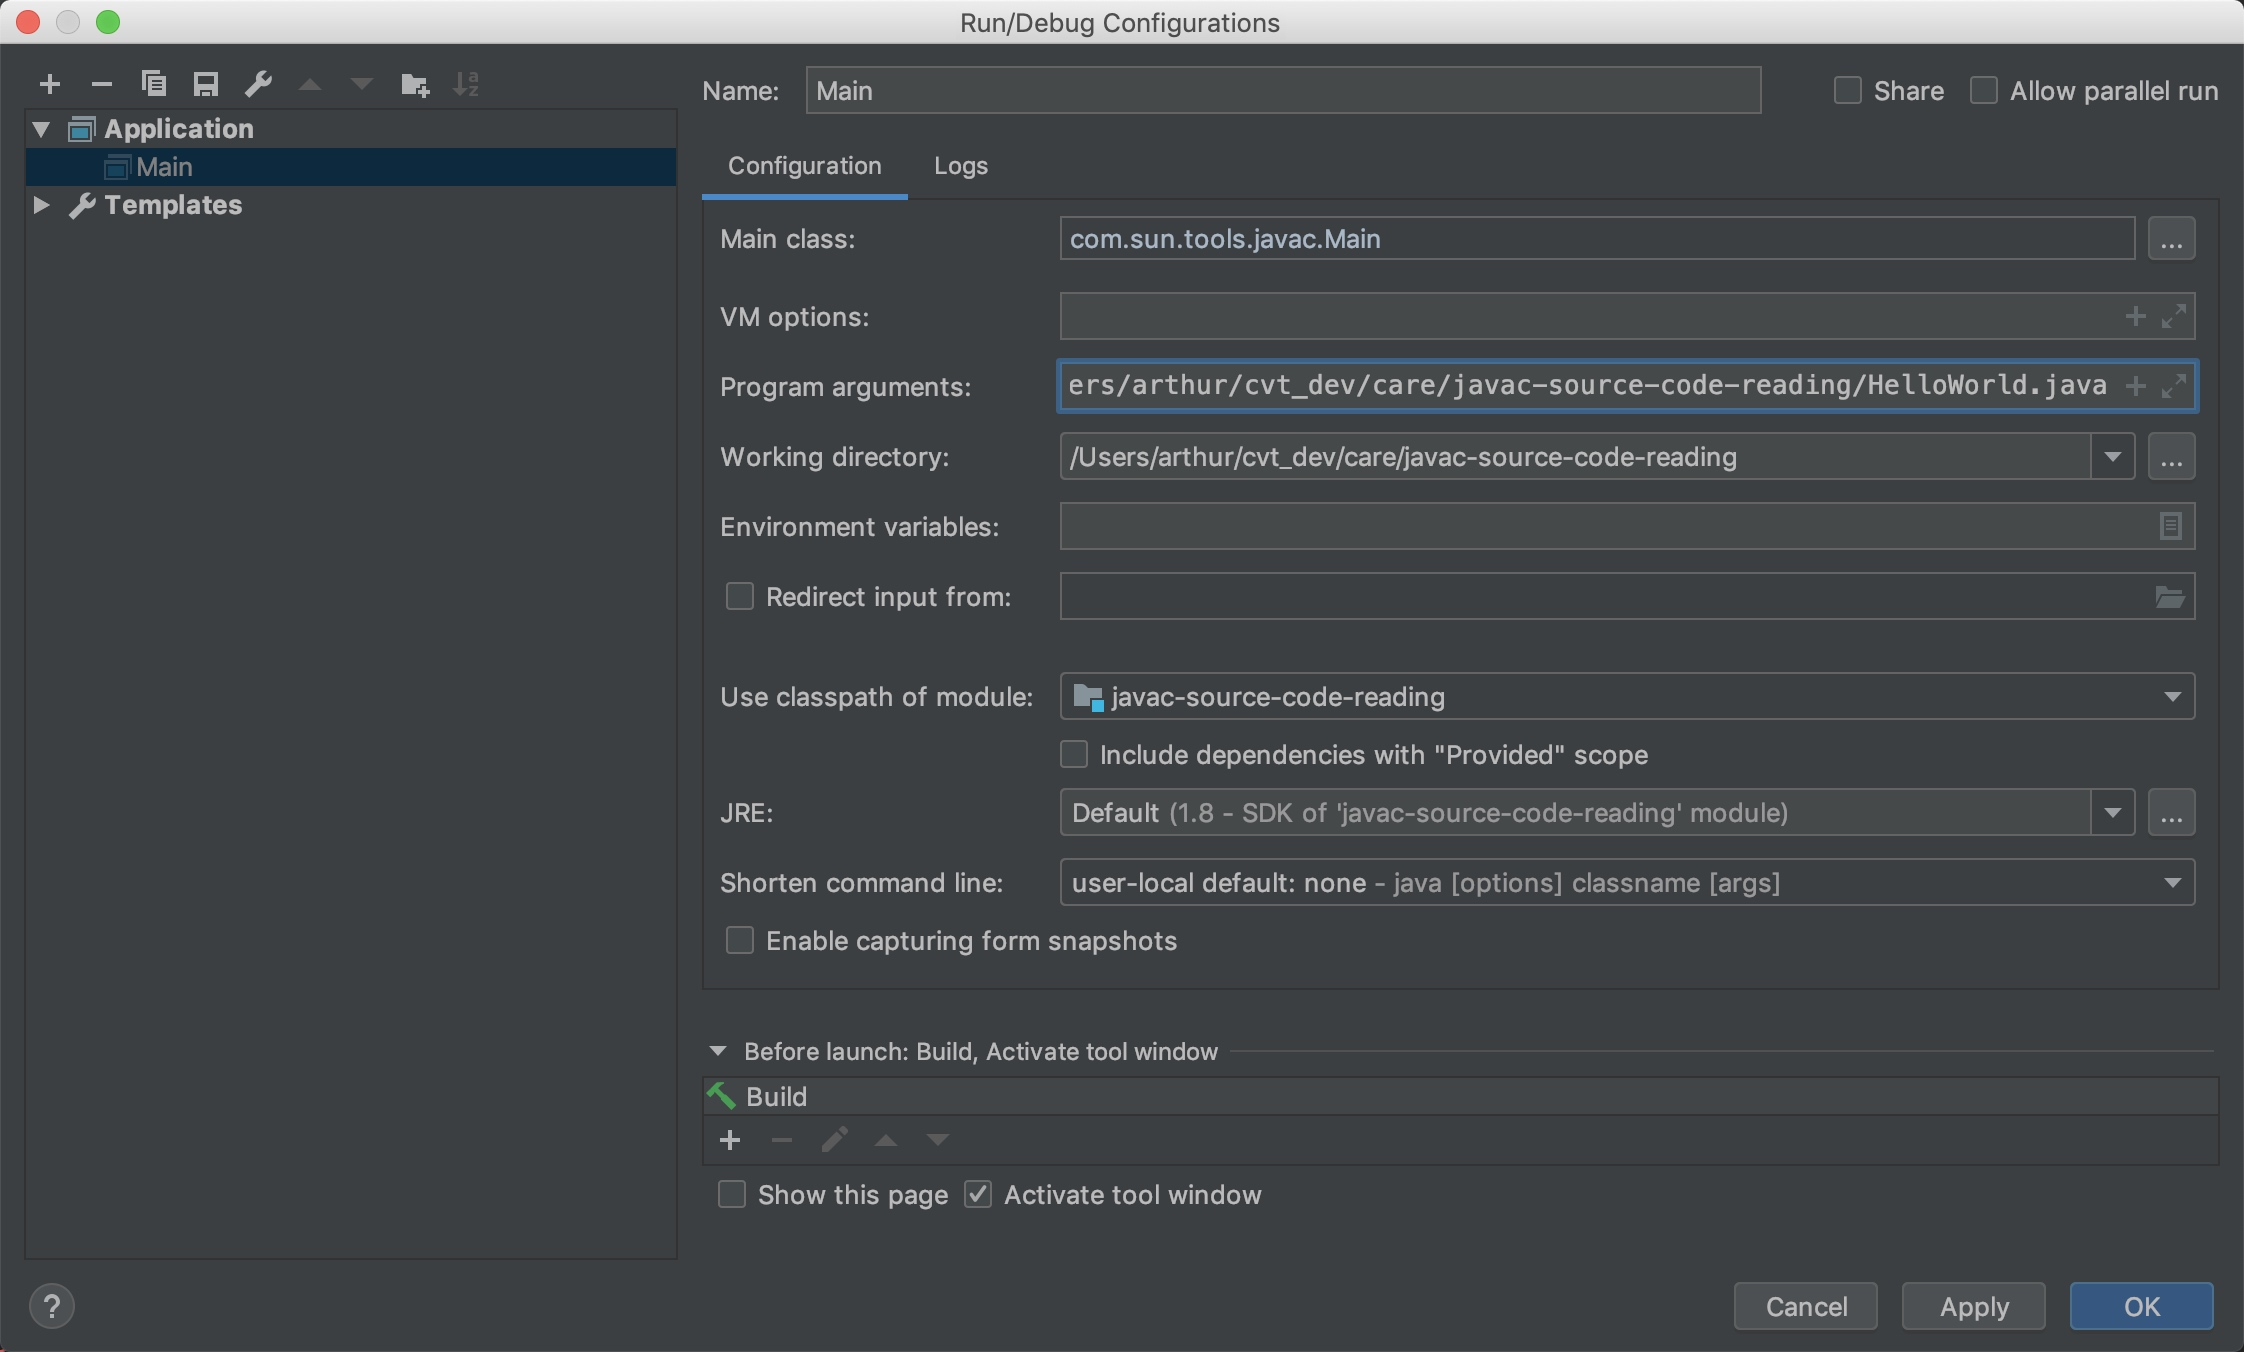This screenshot has width=2244, height=1352.
Task: Select the Configuration tab
Action: [x=804, y=166]
